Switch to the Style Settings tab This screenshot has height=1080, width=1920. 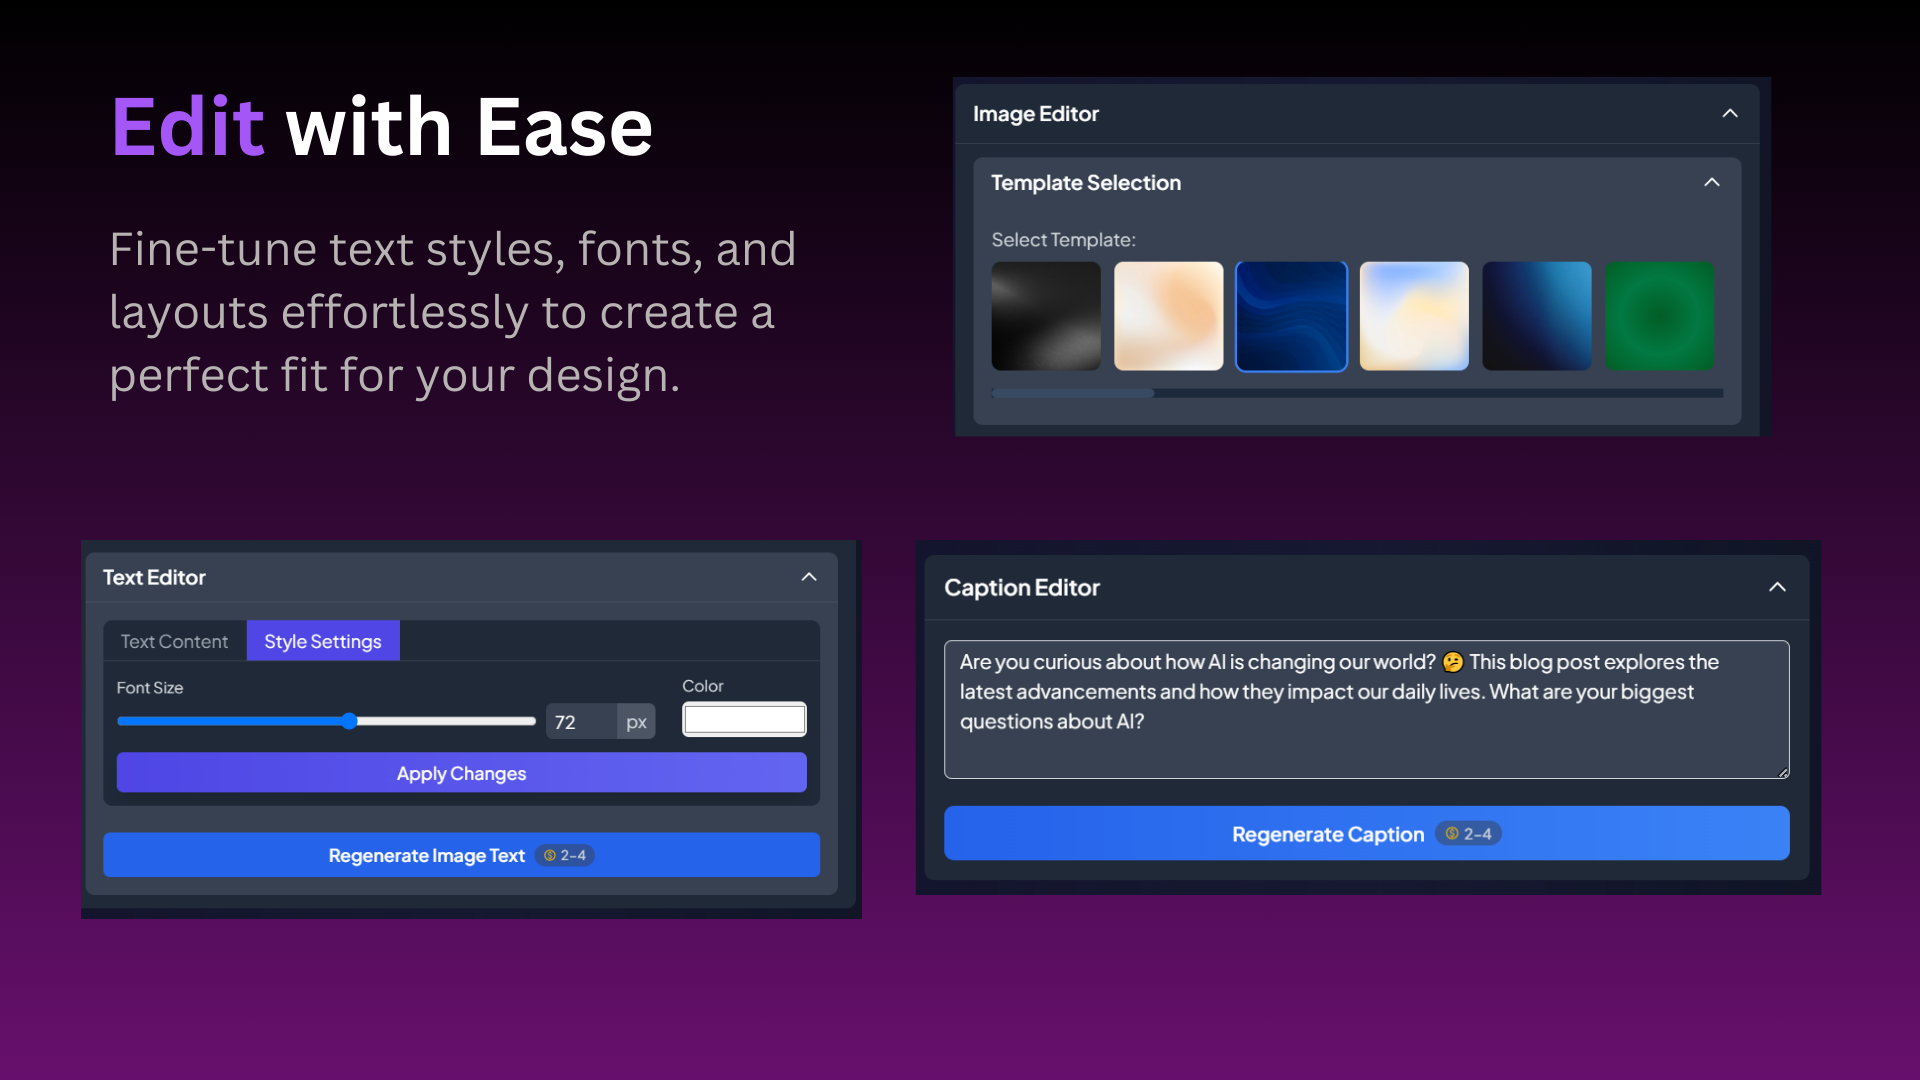(323, 641)
